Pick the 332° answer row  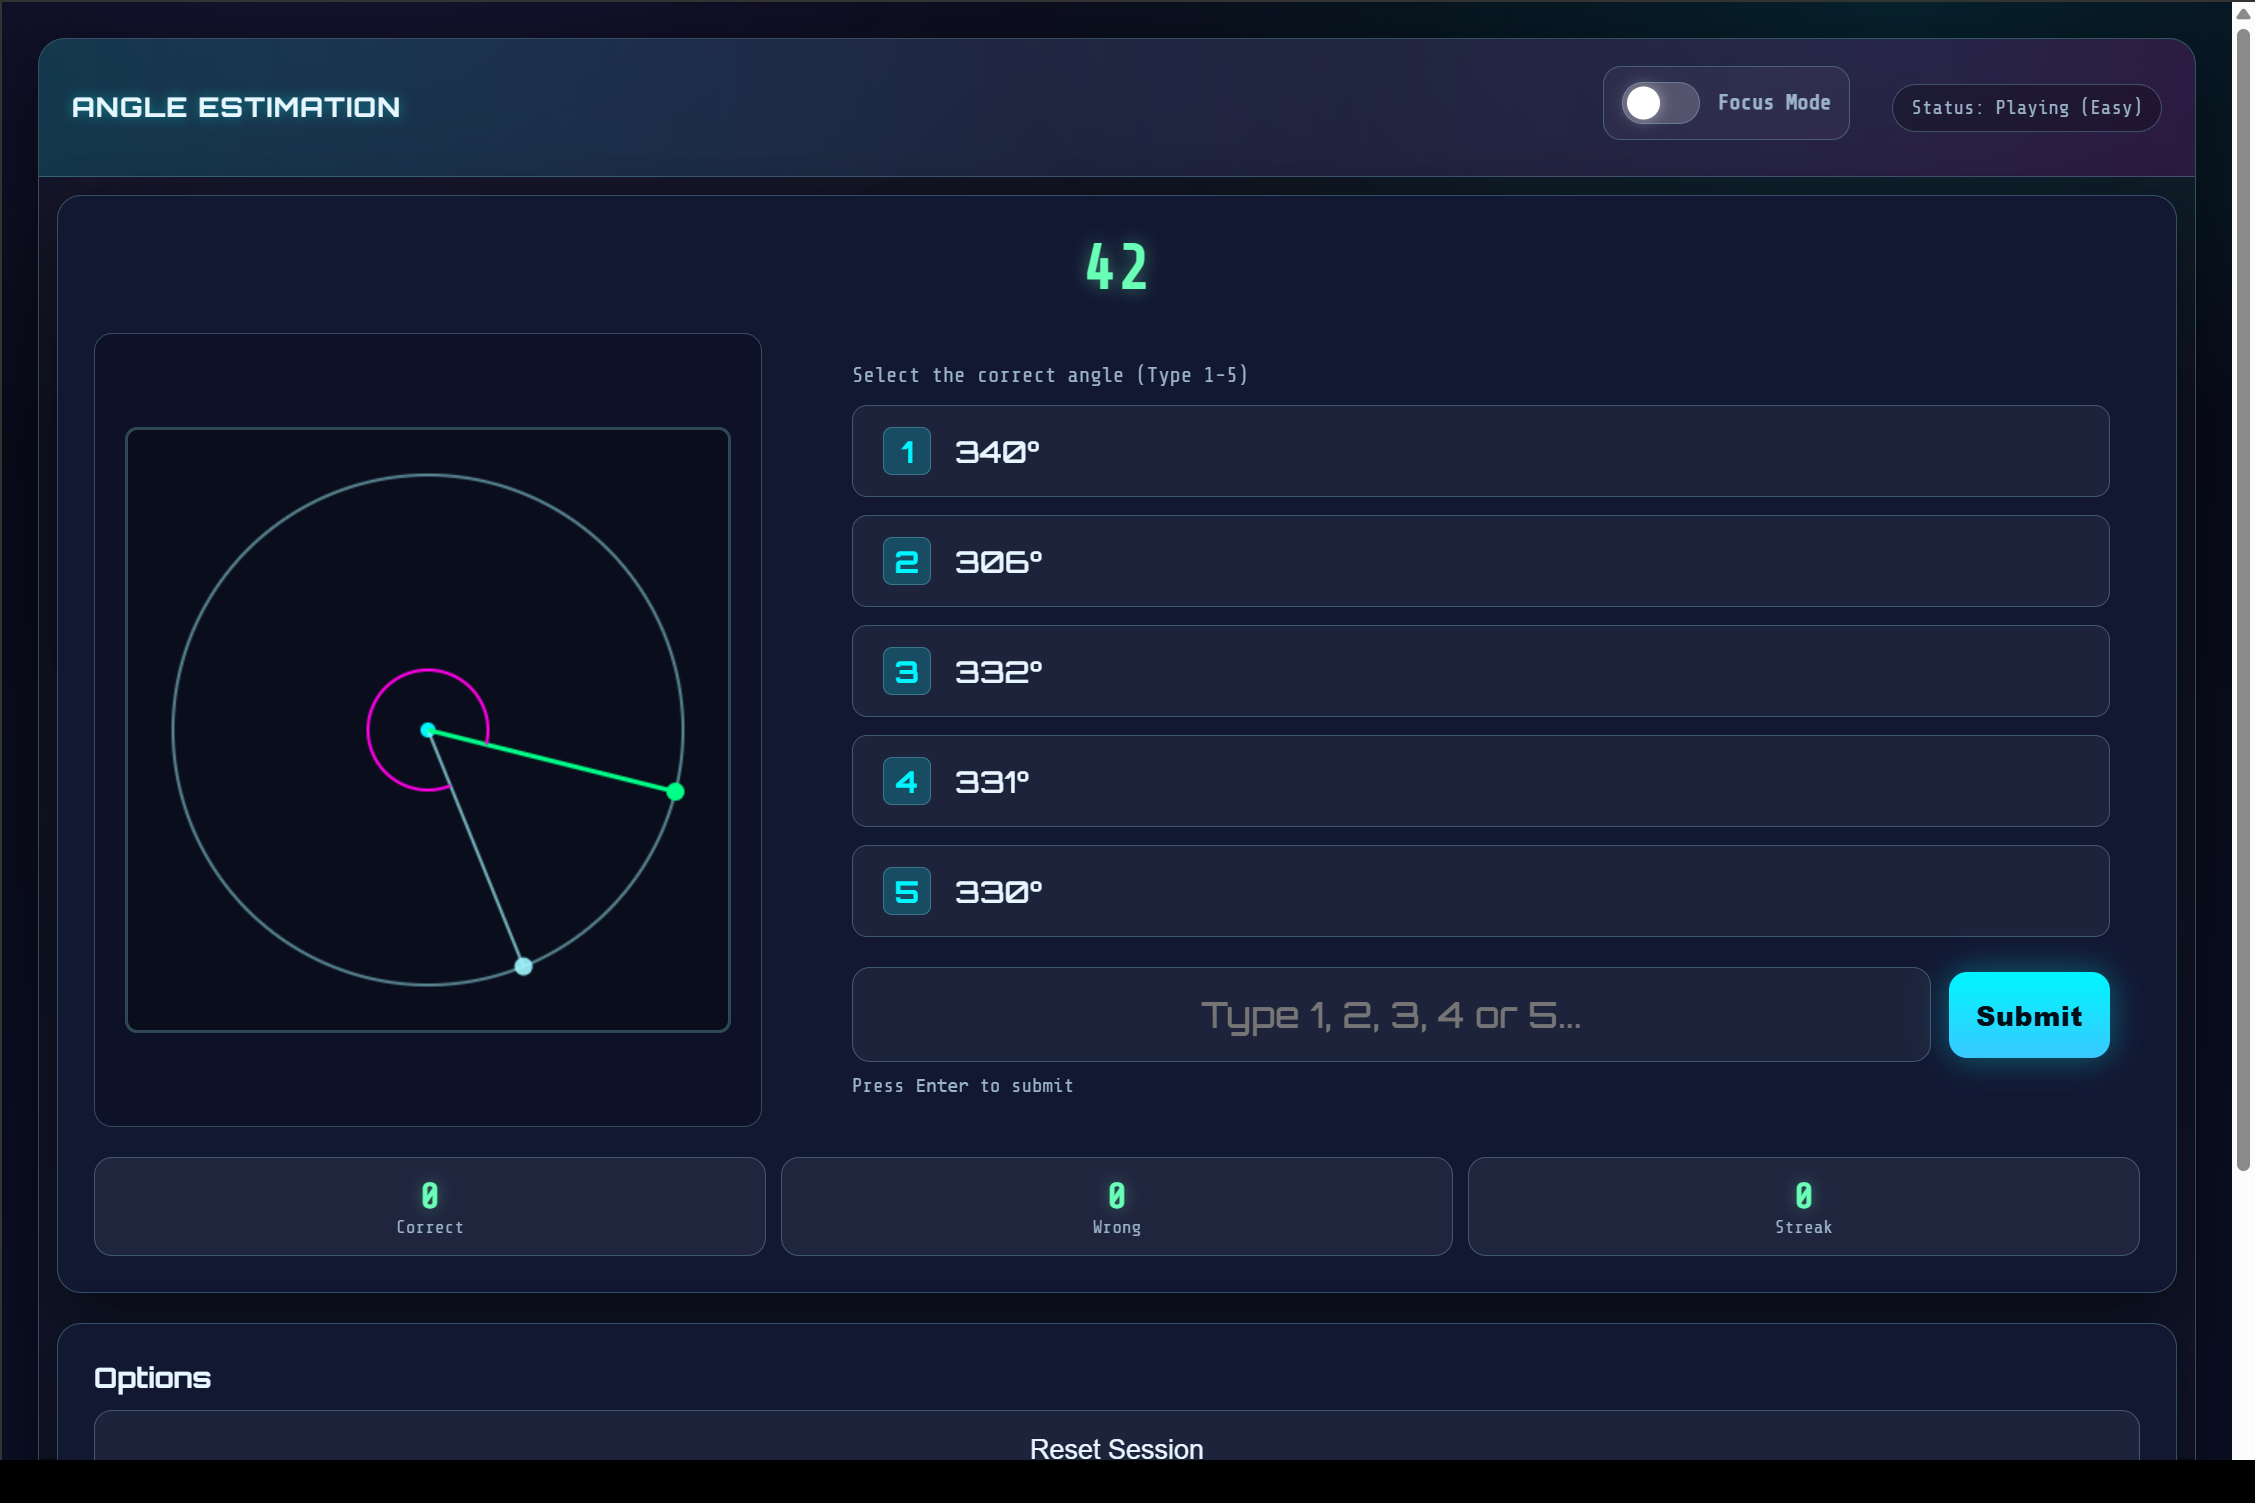(x=1480, y=672)
